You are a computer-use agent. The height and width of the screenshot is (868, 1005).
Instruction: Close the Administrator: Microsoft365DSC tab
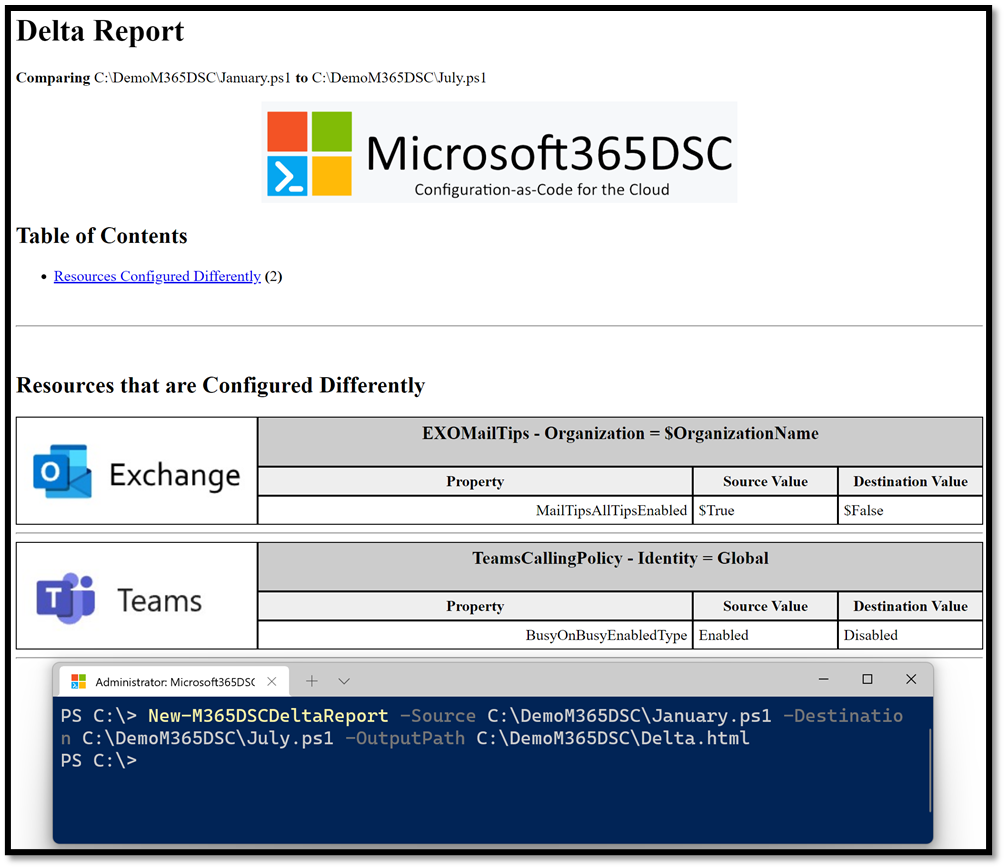(272, 681)
